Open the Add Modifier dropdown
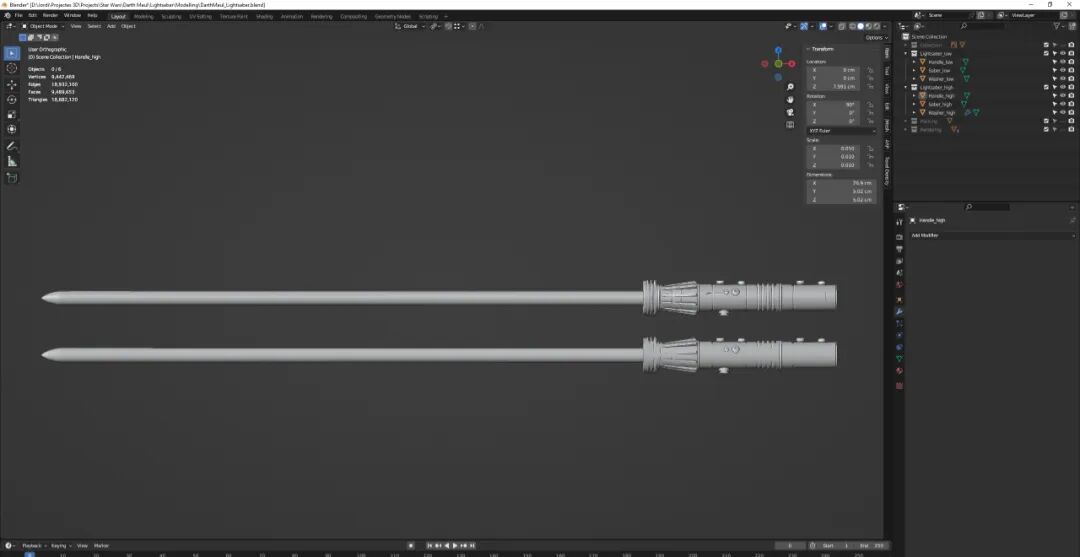The width and height of the screenshot is (1080, 557). pyautogui.click(x=992, y=235)
